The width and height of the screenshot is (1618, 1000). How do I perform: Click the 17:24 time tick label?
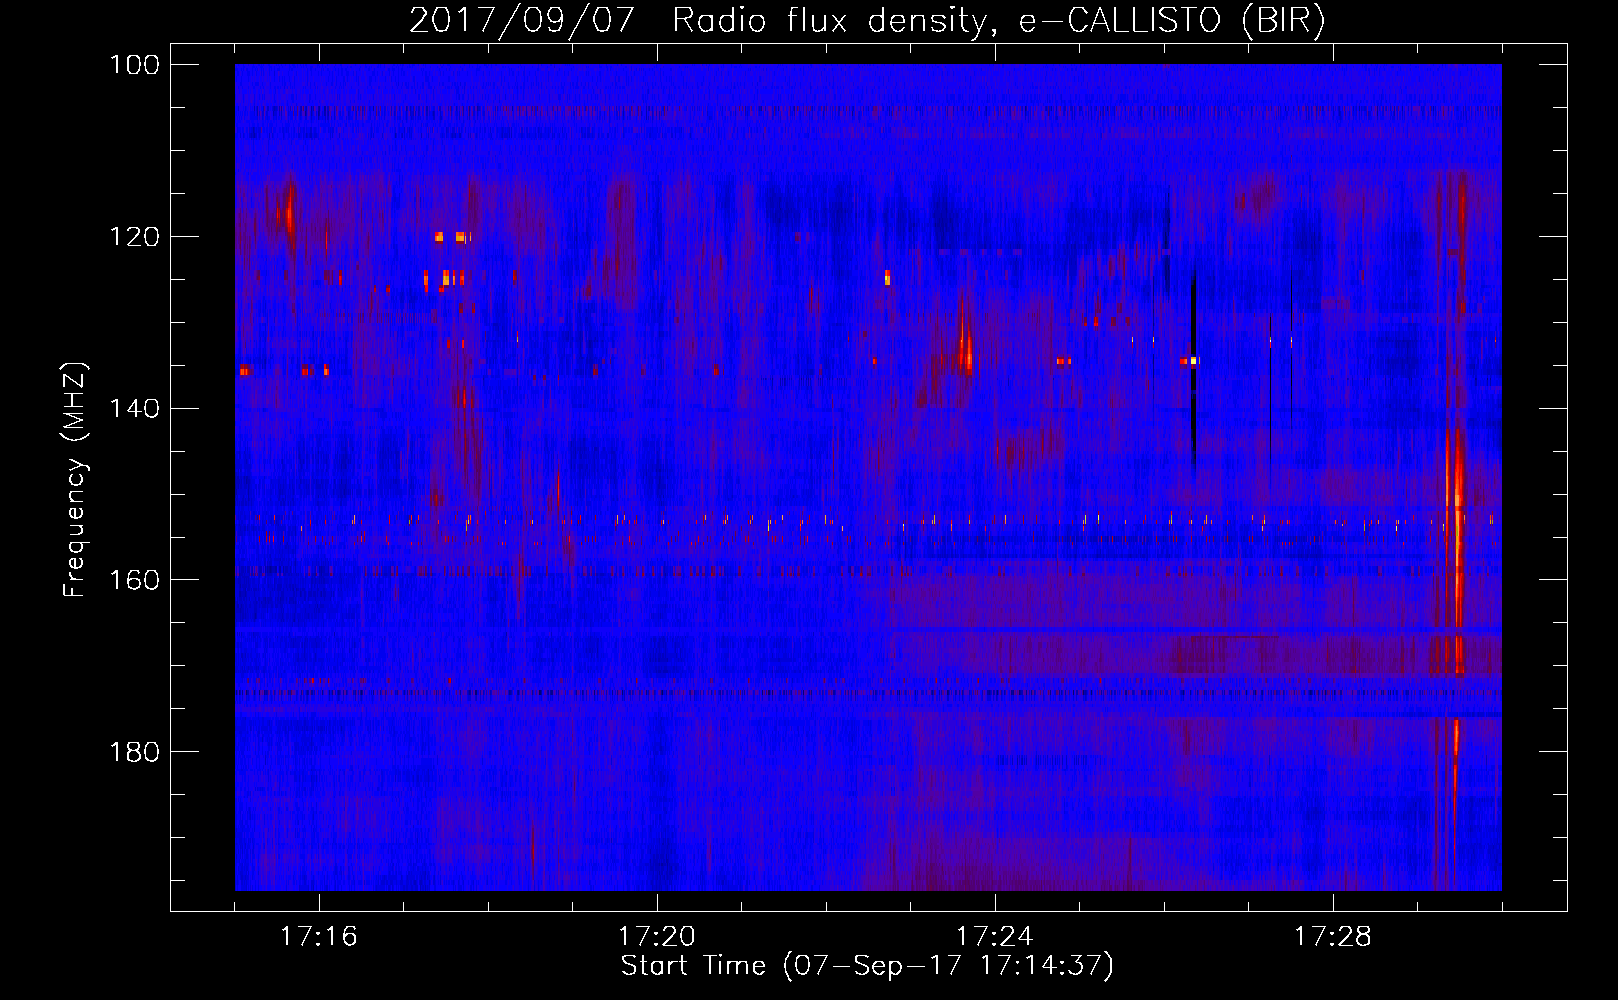995,937
